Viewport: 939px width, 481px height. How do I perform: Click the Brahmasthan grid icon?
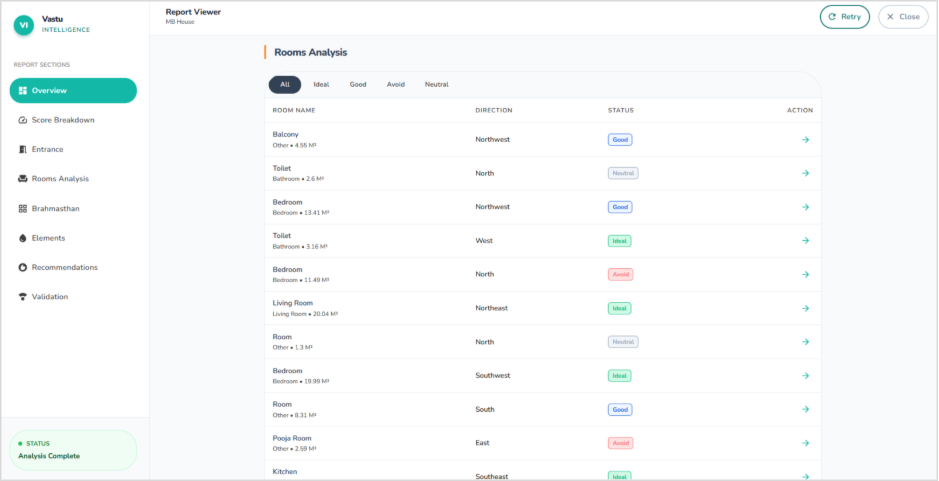[x=23, y=208]
